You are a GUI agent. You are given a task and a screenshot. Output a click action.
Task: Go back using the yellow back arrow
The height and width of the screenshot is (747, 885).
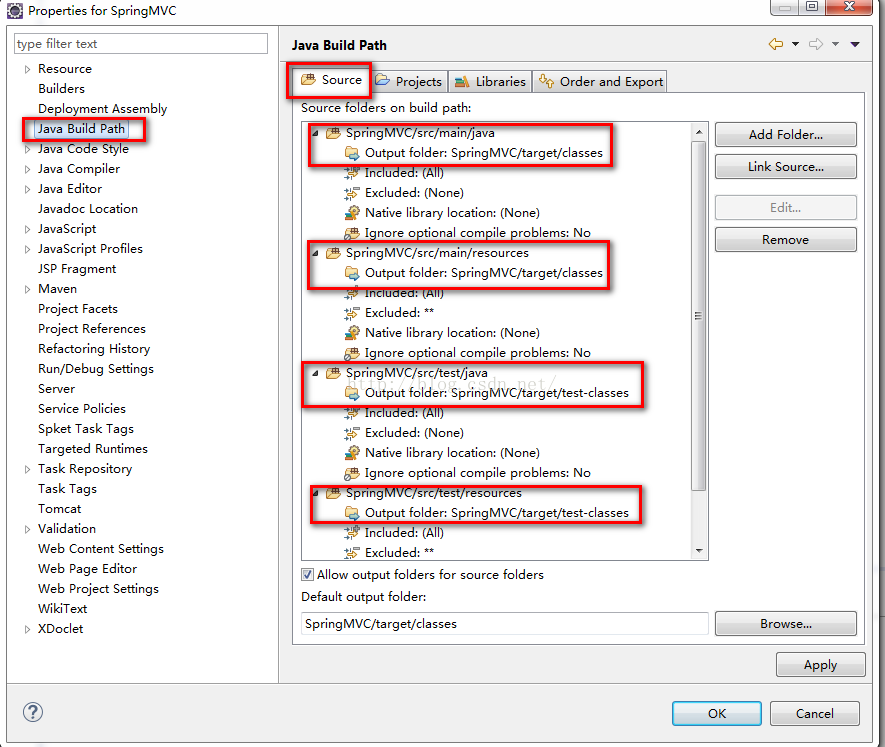point(776,44)
